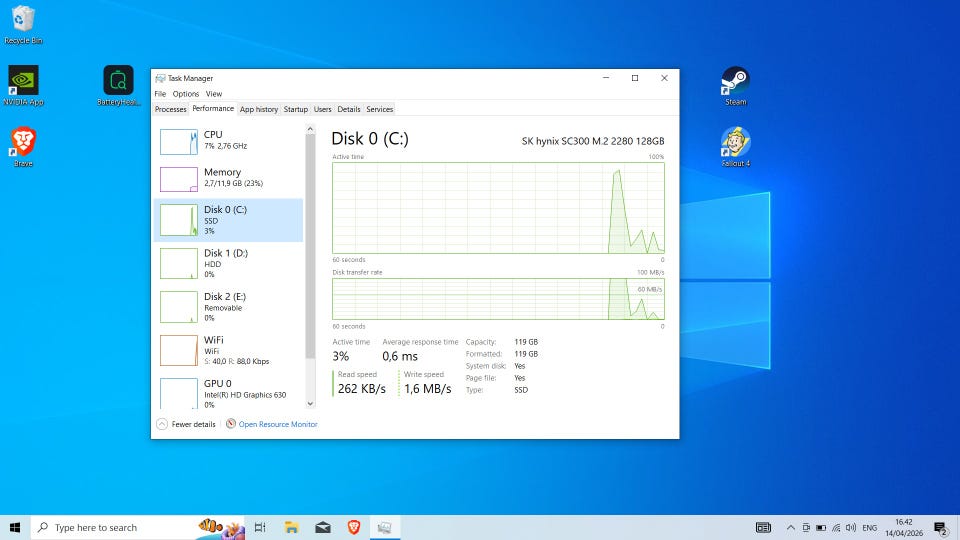This screenshot has width=960, height=540.
Task: Open the clock and date flyout
Action: [x=904, y=527]
